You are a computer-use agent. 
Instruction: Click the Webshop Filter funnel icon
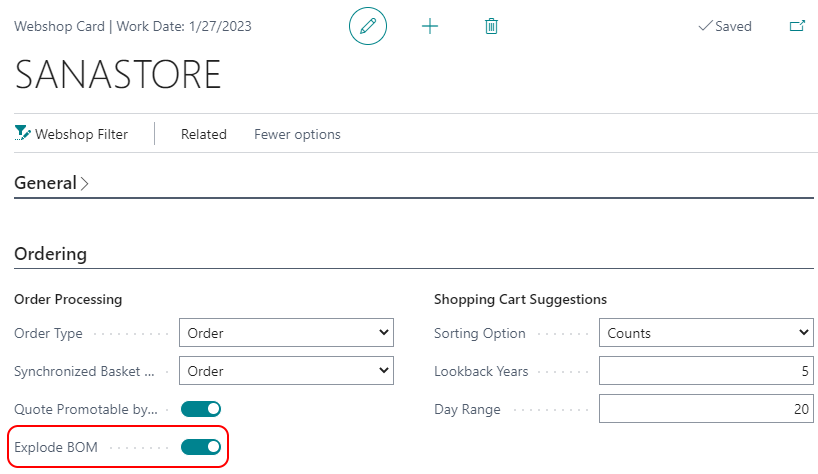tap(22, 133)
